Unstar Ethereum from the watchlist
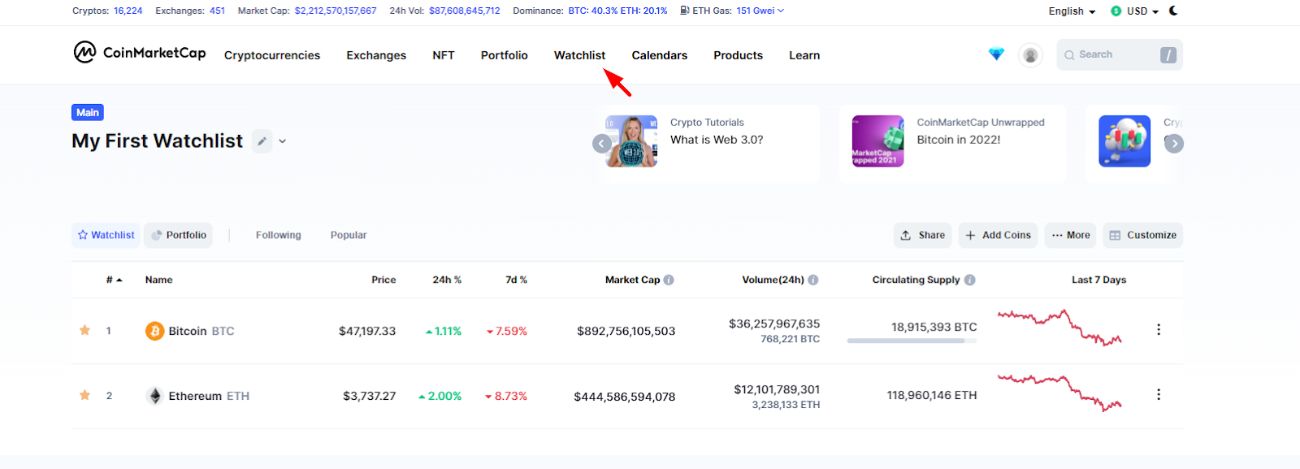This screenshot has height=469, width=1300. (x=85, y=395)
